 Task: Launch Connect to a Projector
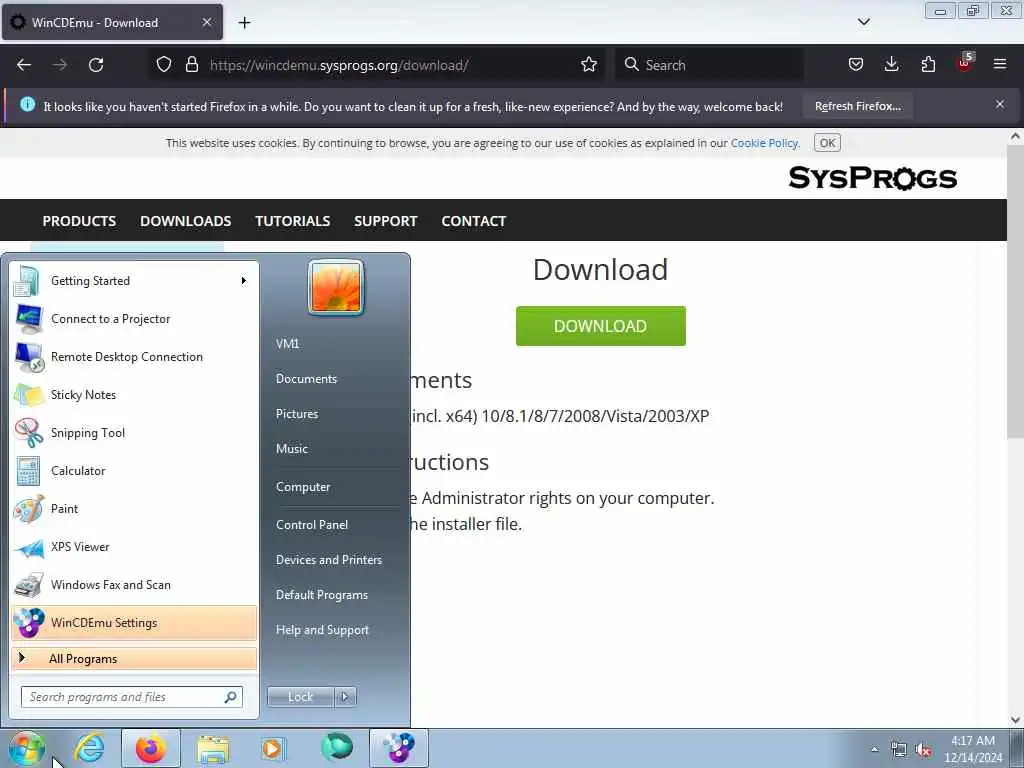tap(134, 319)
